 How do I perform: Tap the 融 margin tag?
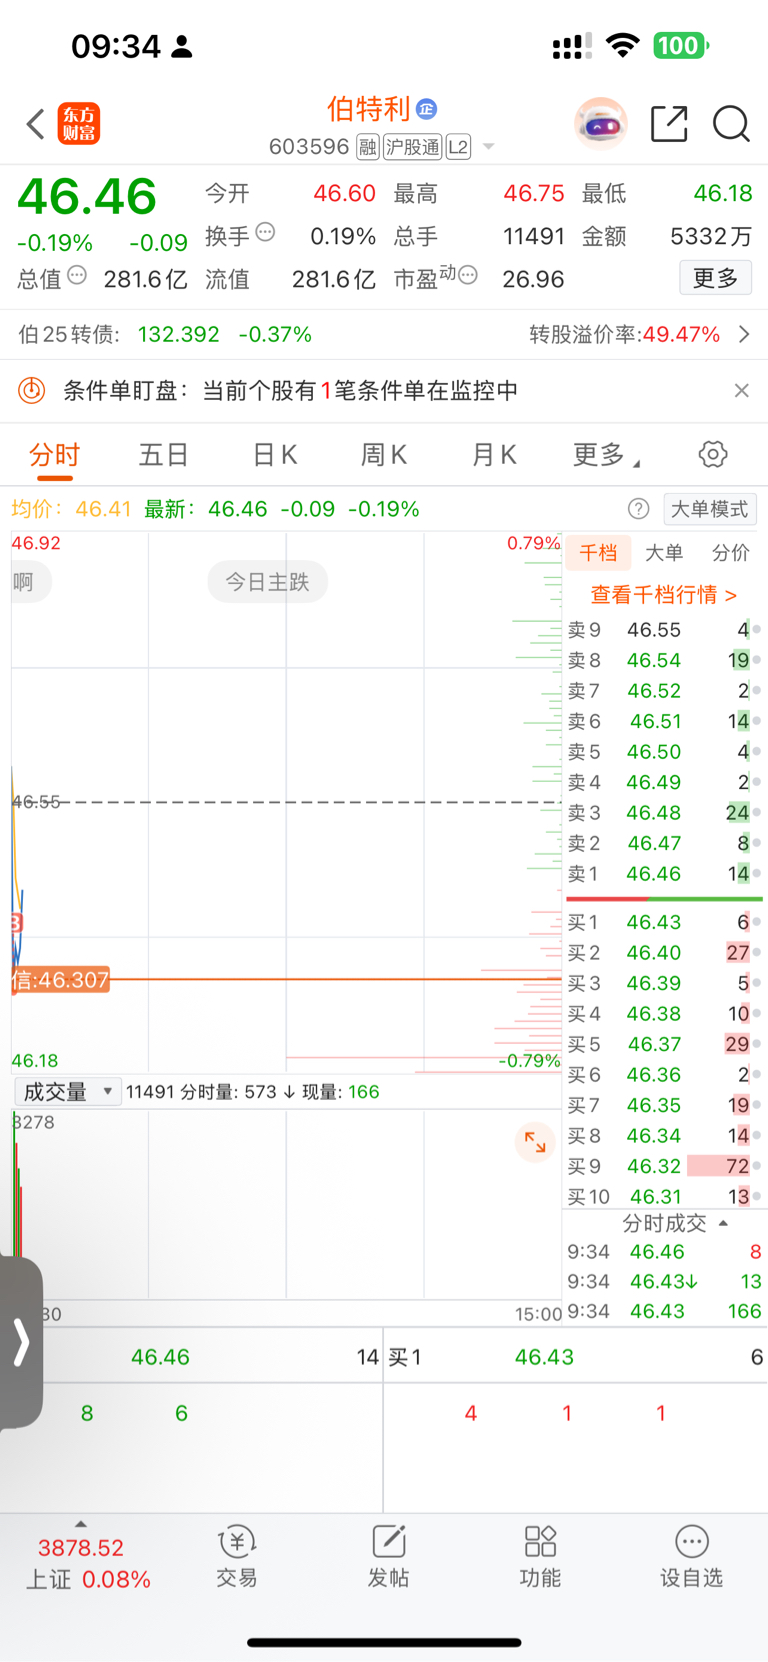tap(367, 148)
